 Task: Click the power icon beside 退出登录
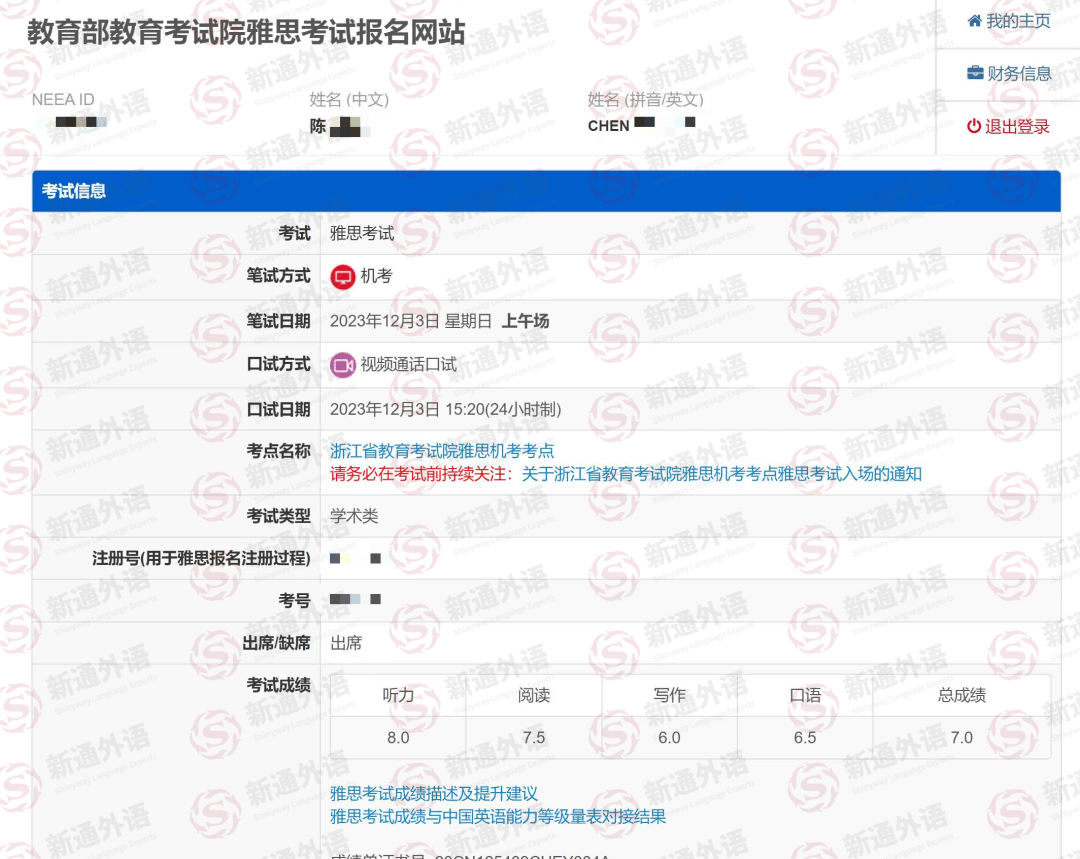974,126
